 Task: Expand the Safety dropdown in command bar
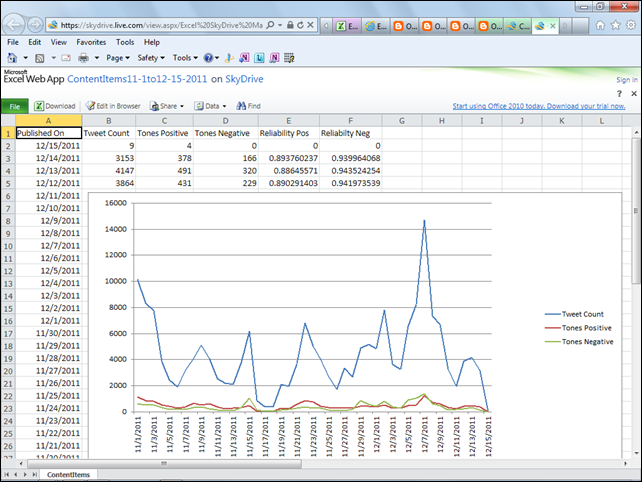[x=150, y=58]
